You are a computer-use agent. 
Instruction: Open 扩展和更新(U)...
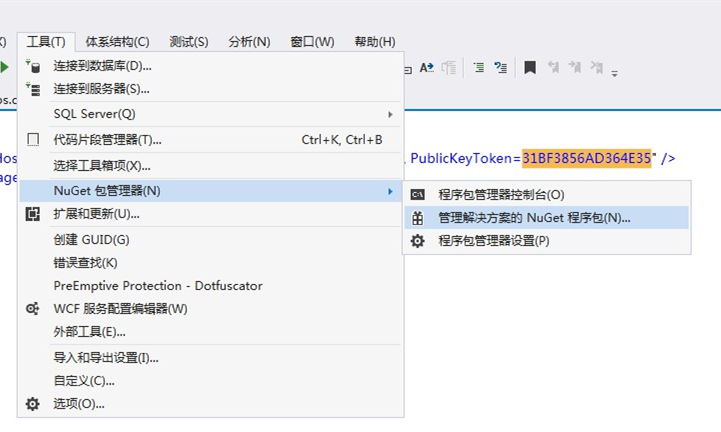coord(211,214)
